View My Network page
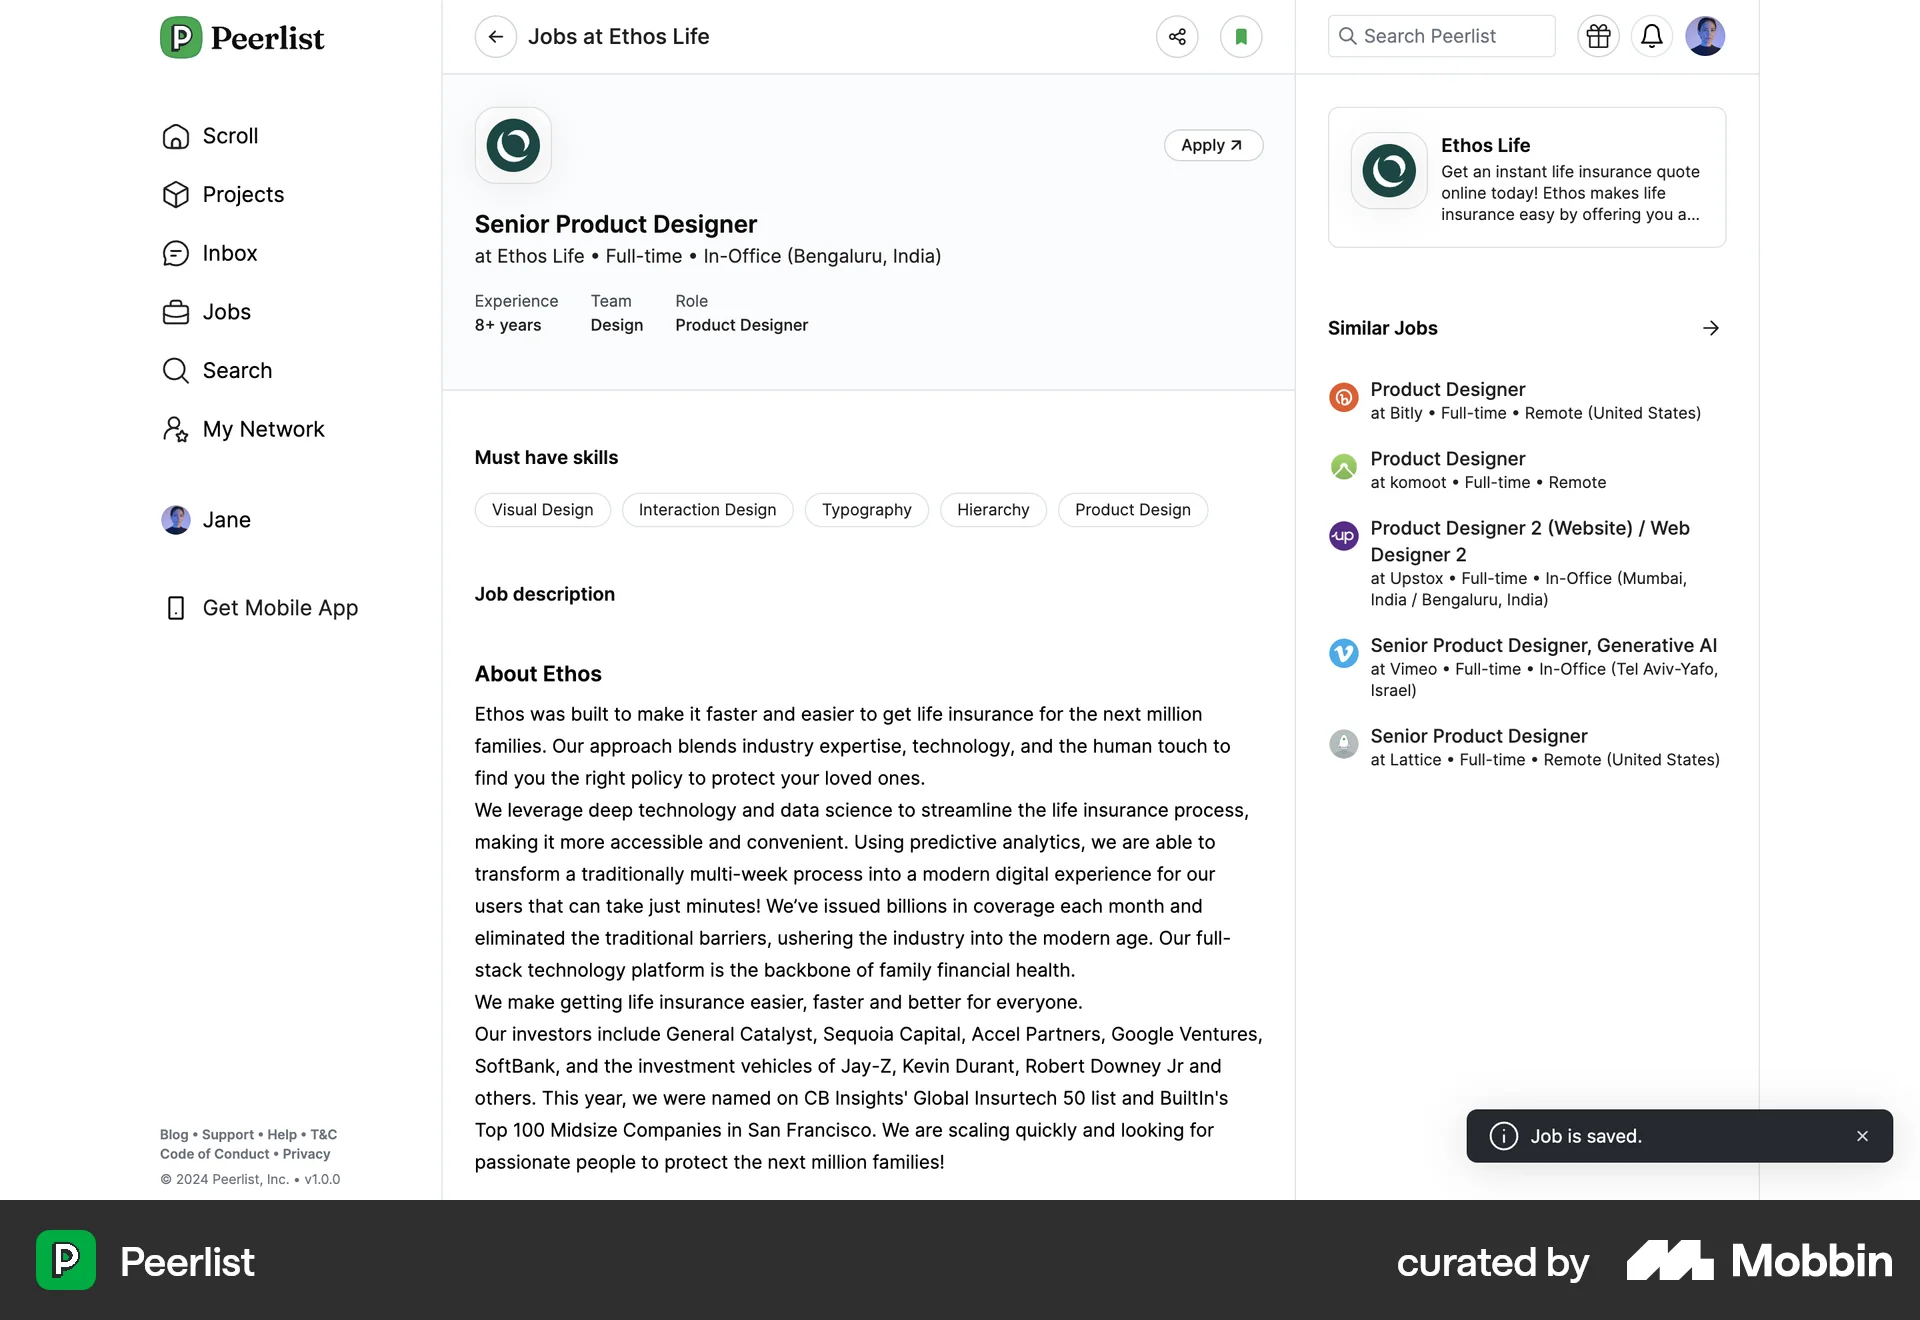The image size is (1920, 1320). 263,429
